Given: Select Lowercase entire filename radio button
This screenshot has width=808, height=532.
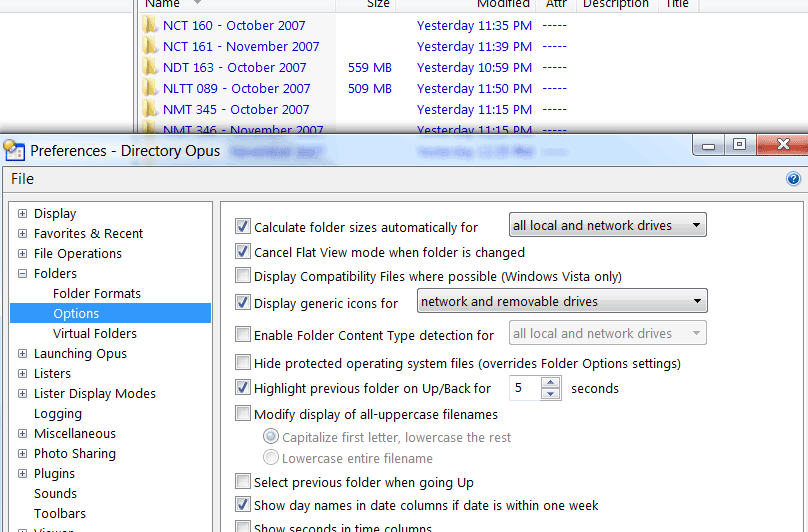Looking at the screenshot, I should click(x=271, y=457).
